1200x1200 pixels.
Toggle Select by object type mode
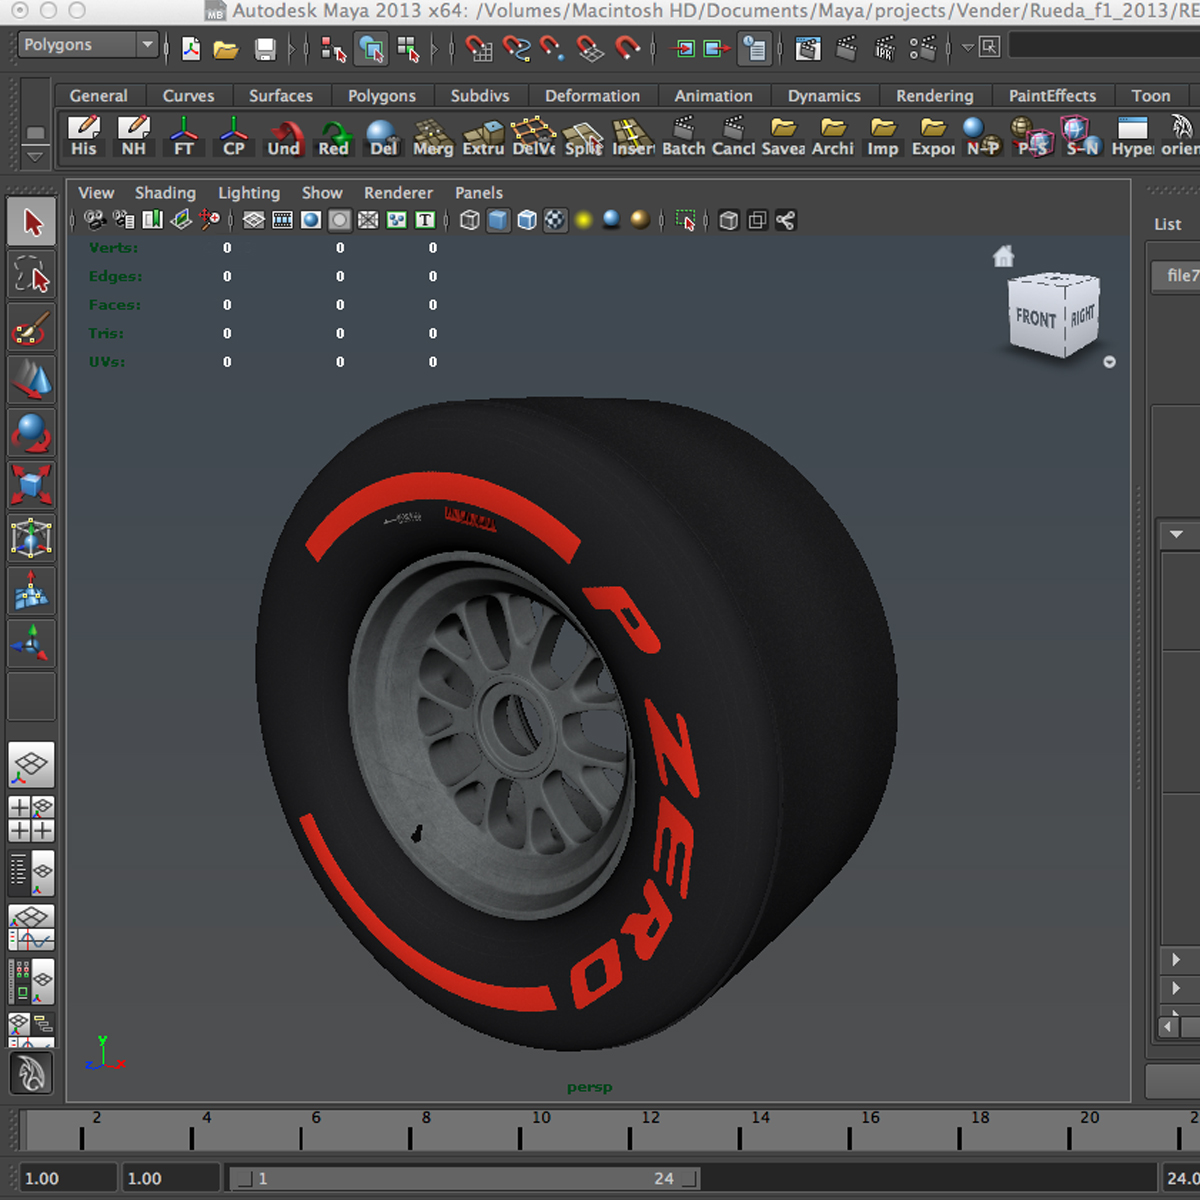(x=371, y=48)
